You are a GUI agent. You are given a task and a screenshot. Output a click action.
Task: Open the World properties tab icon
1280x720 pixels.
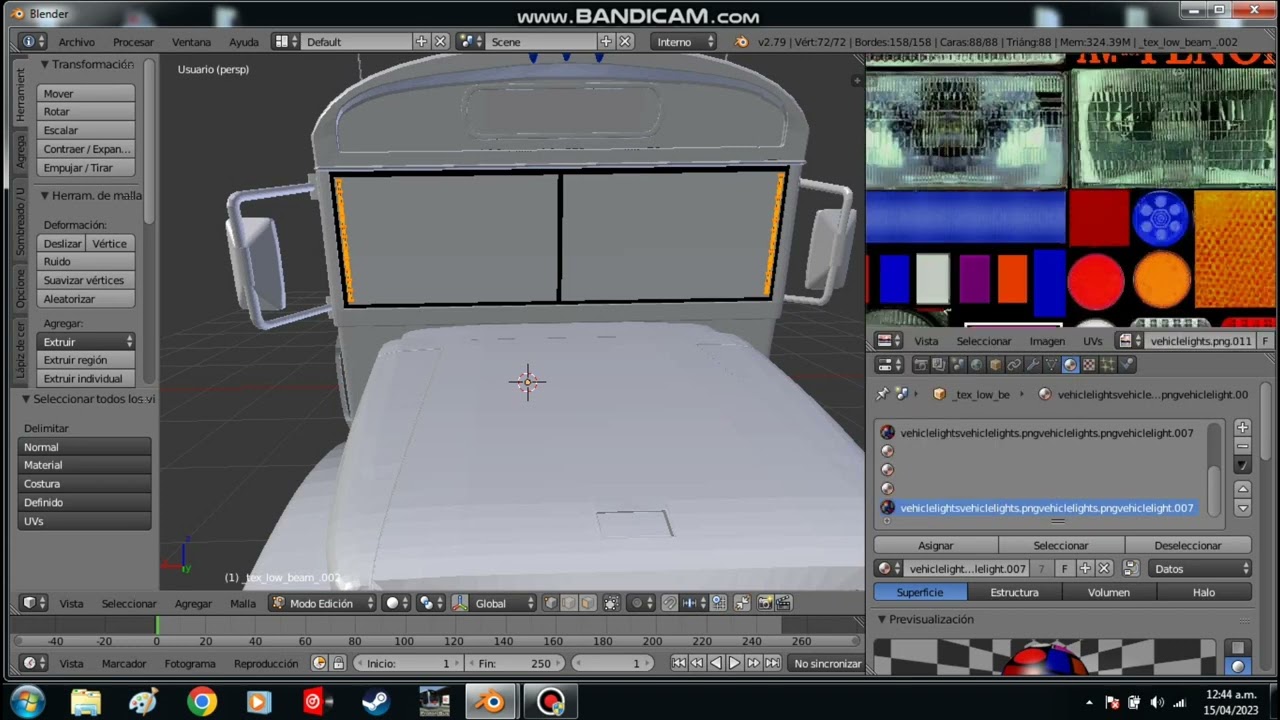click(977, 365)
